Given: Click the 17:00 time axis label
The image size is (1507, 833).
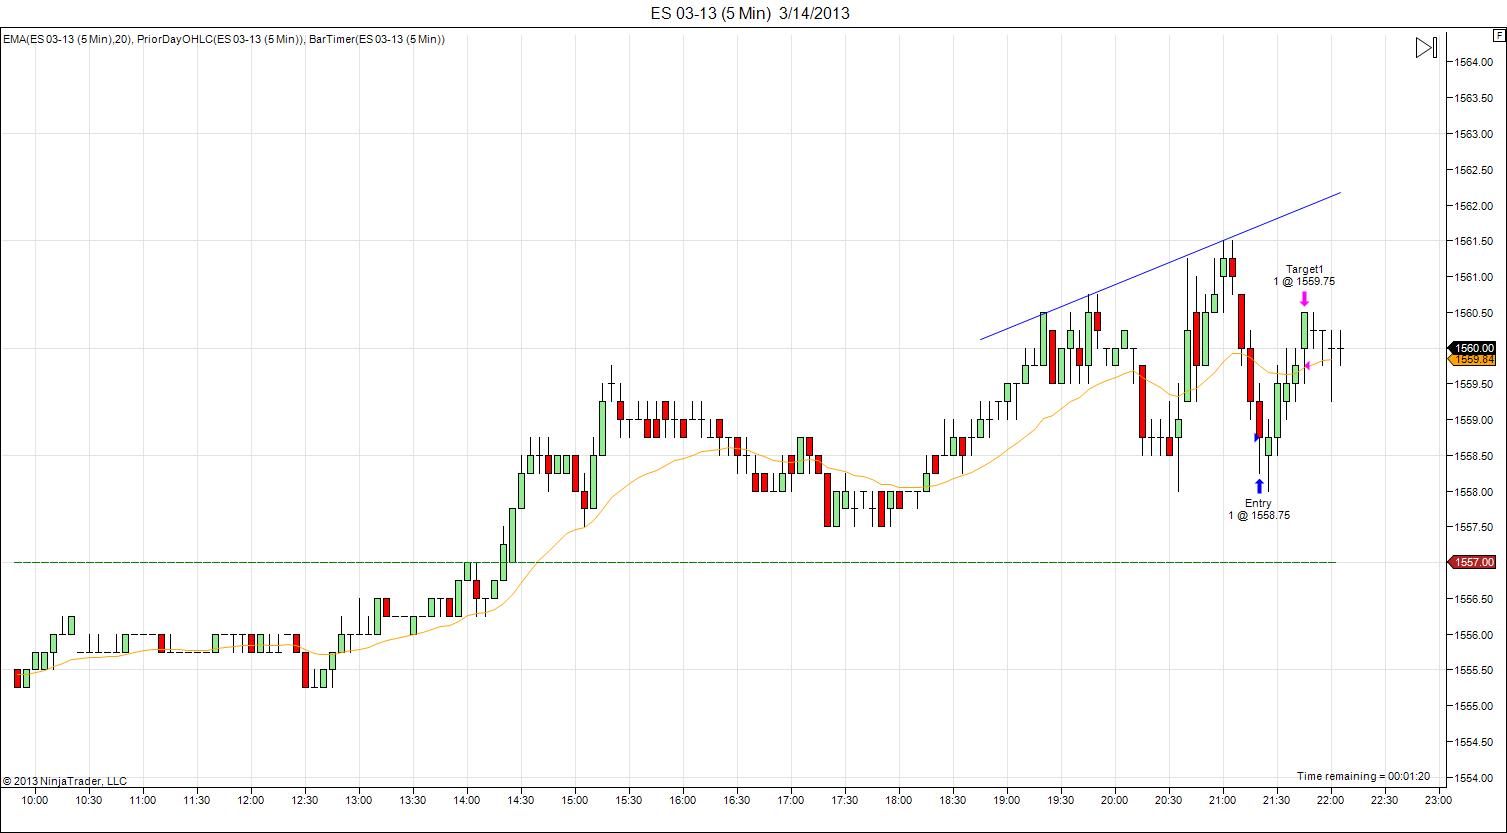Looking at the screenshot, I should pos(791,800).
